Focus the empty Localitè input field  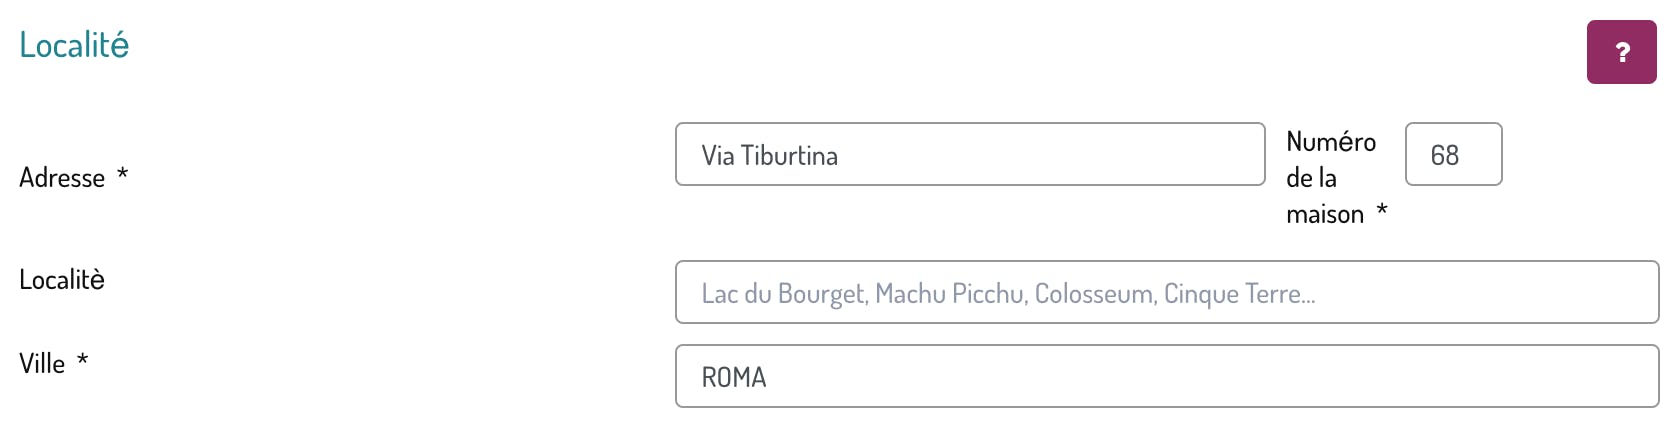tap(1167, 292)
